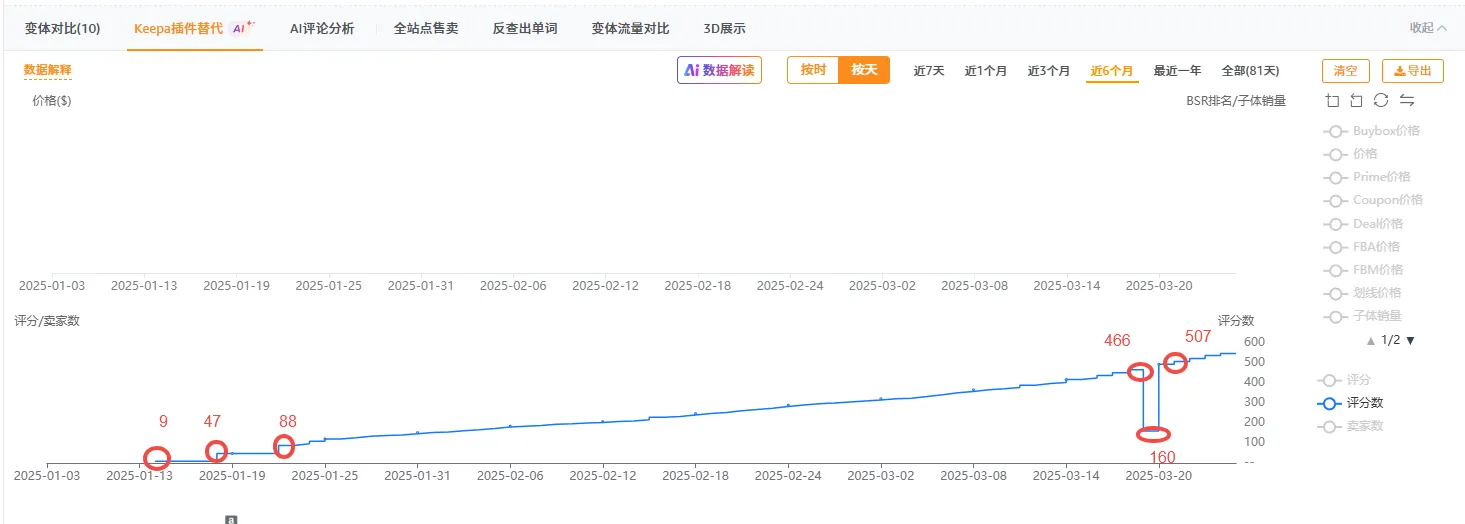
Task: Click the circular restore refresh icon
Action: [1381, 100]
